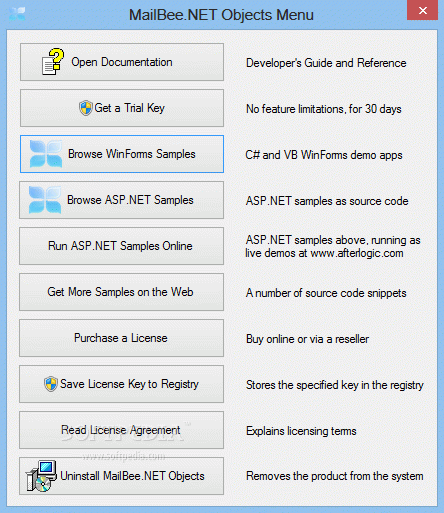Close the MailBee.NET Objects Menu window

422,10
